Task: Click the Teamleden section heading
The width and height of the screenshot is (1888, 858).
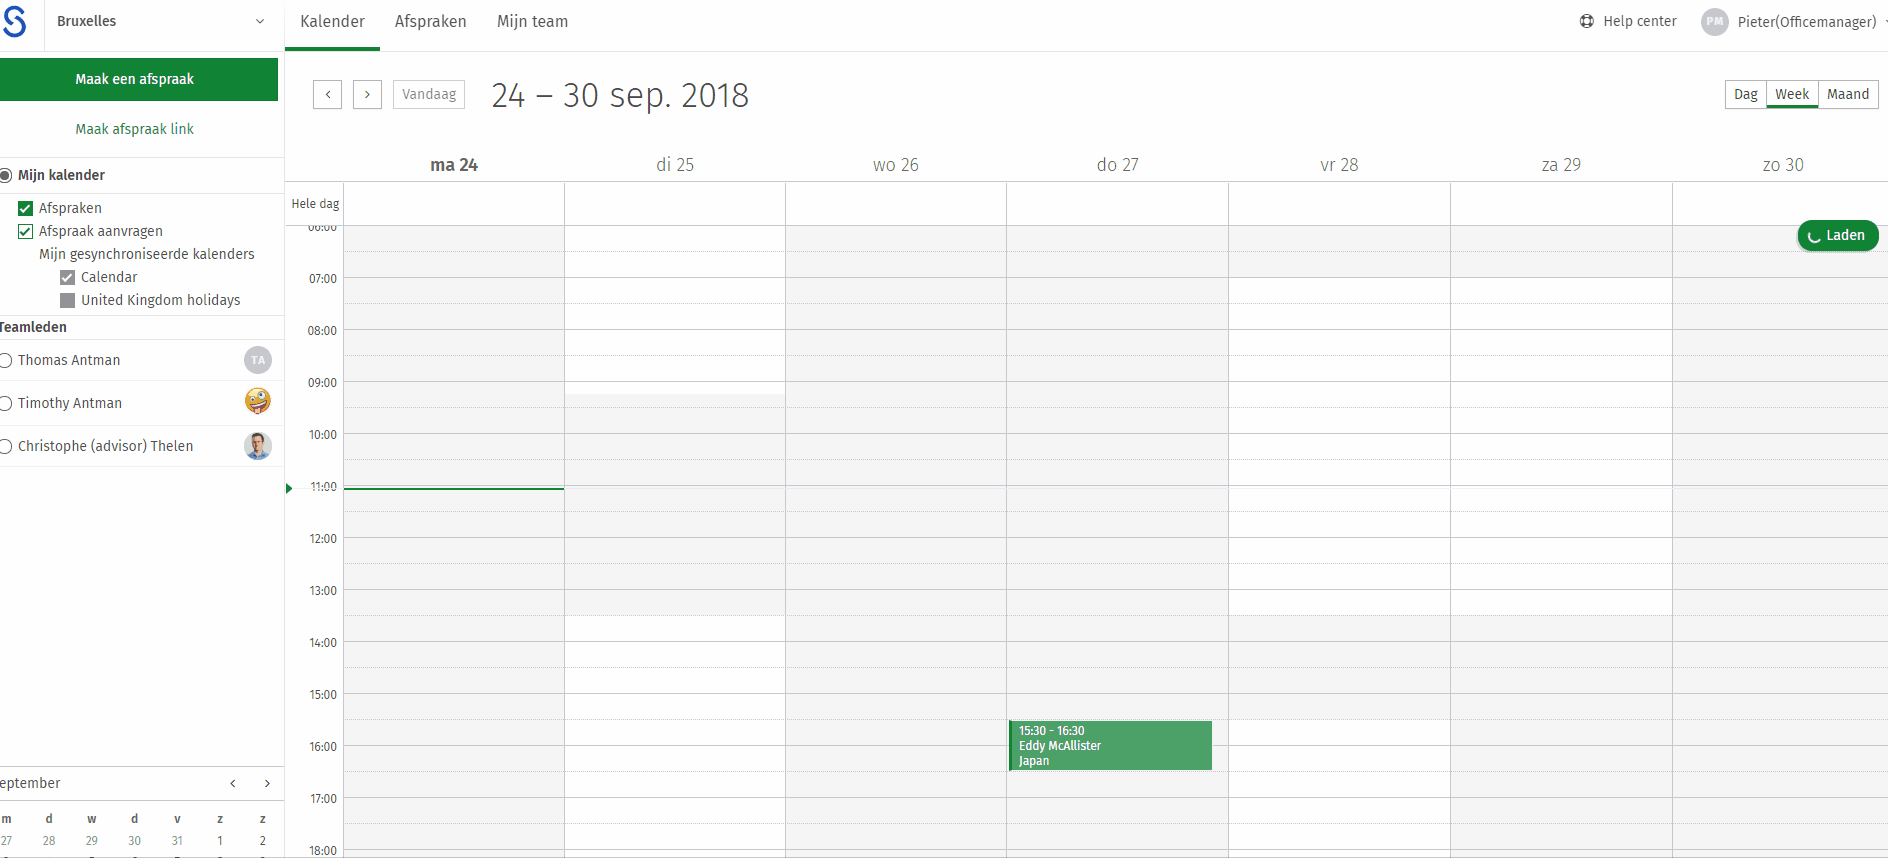Action: click(33, 327)
